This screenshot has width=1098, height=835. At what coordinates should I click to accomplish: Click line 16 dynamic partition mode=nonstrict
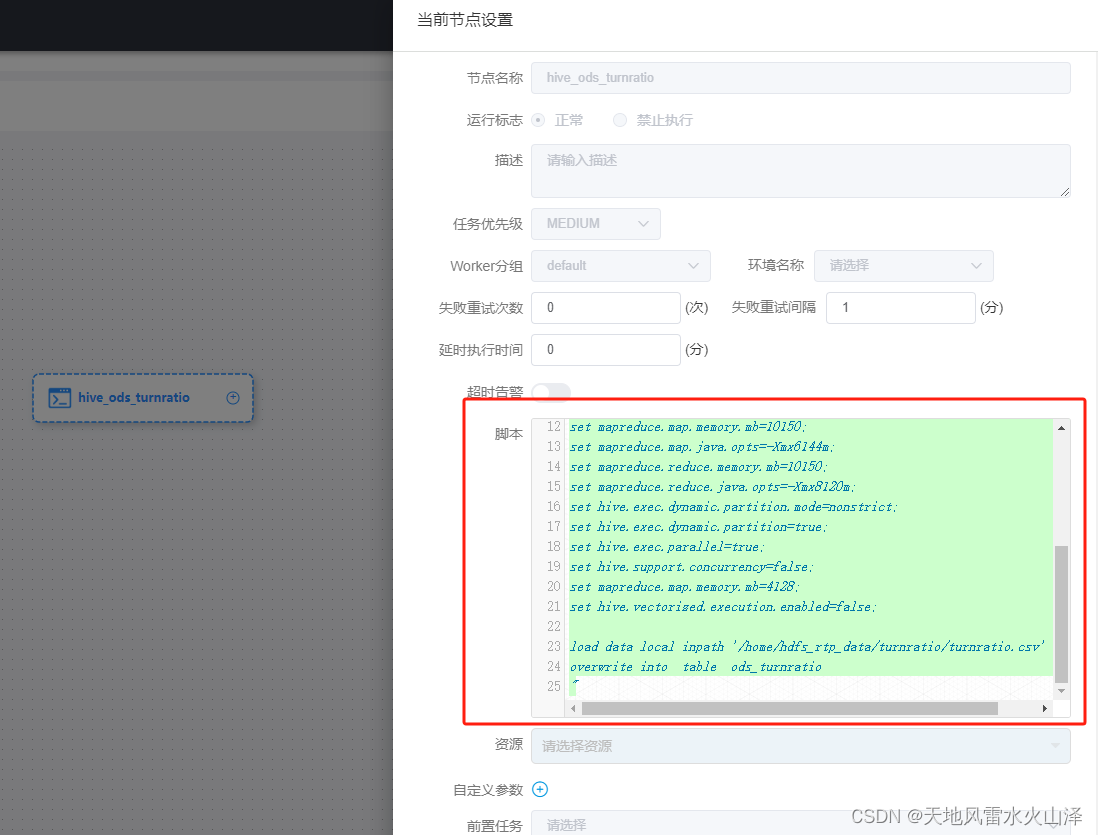[733, 506]
